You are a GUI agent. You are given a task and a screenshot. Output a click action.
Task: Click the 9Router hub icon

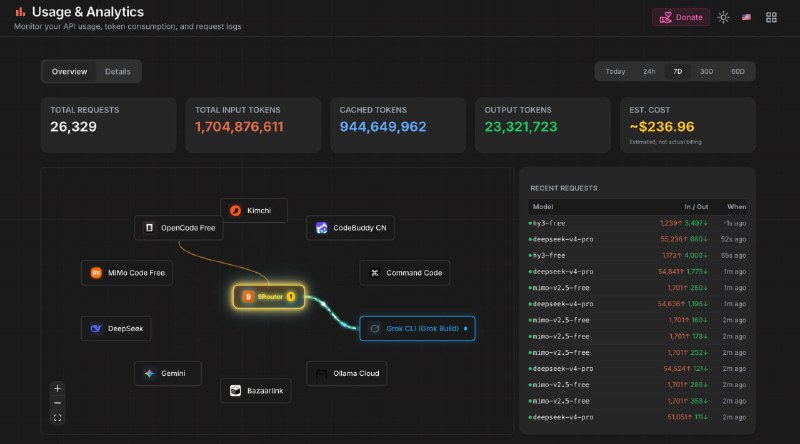pyautogui.click(x=248, y=297)
